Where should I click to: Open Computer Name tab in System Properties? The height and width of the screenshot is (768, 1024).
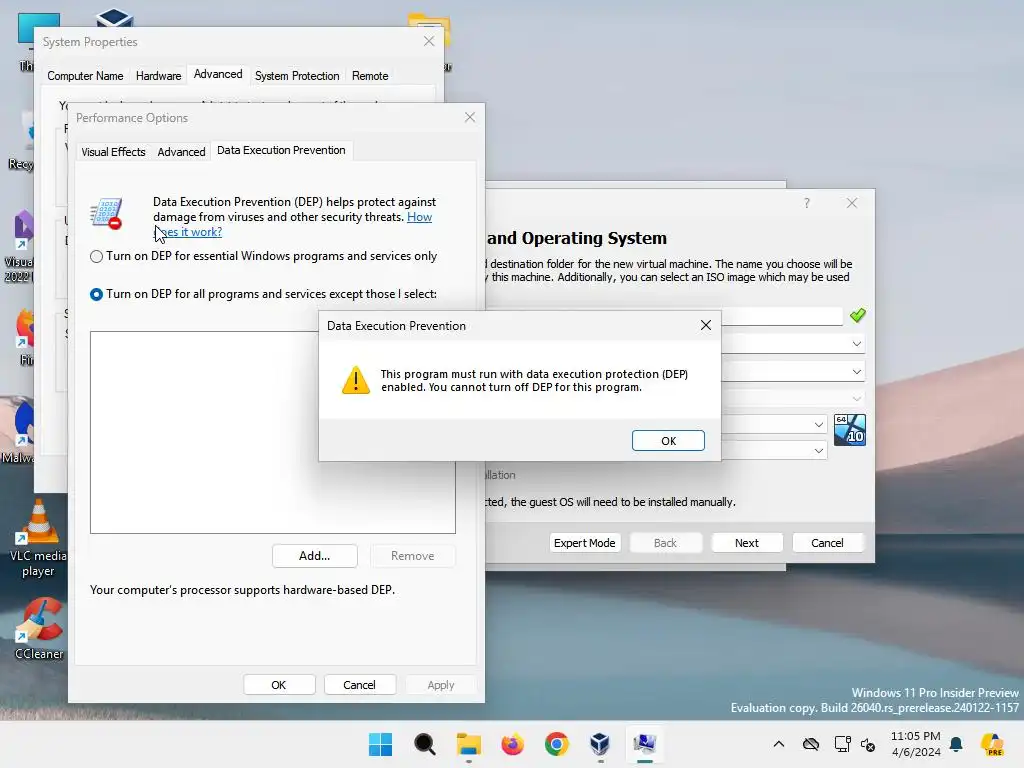point(86,76)
